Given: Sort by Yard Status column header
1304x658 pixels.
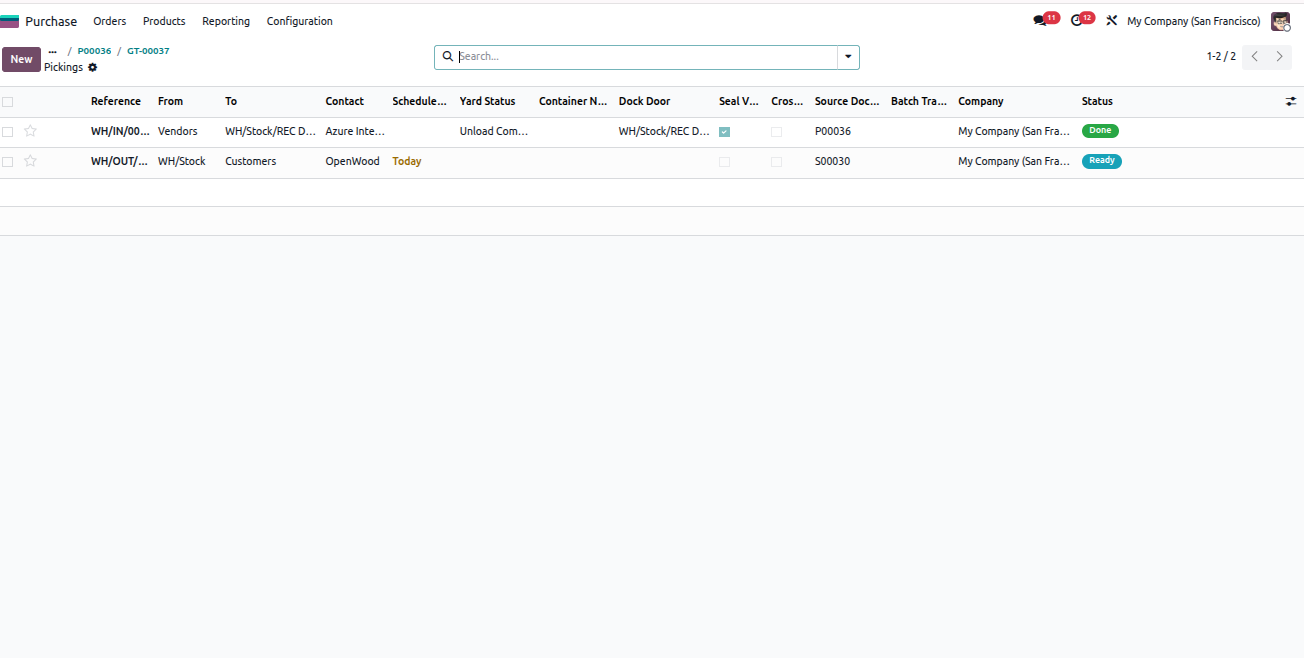Looking at the screenshot, I should tap(488, 101).
